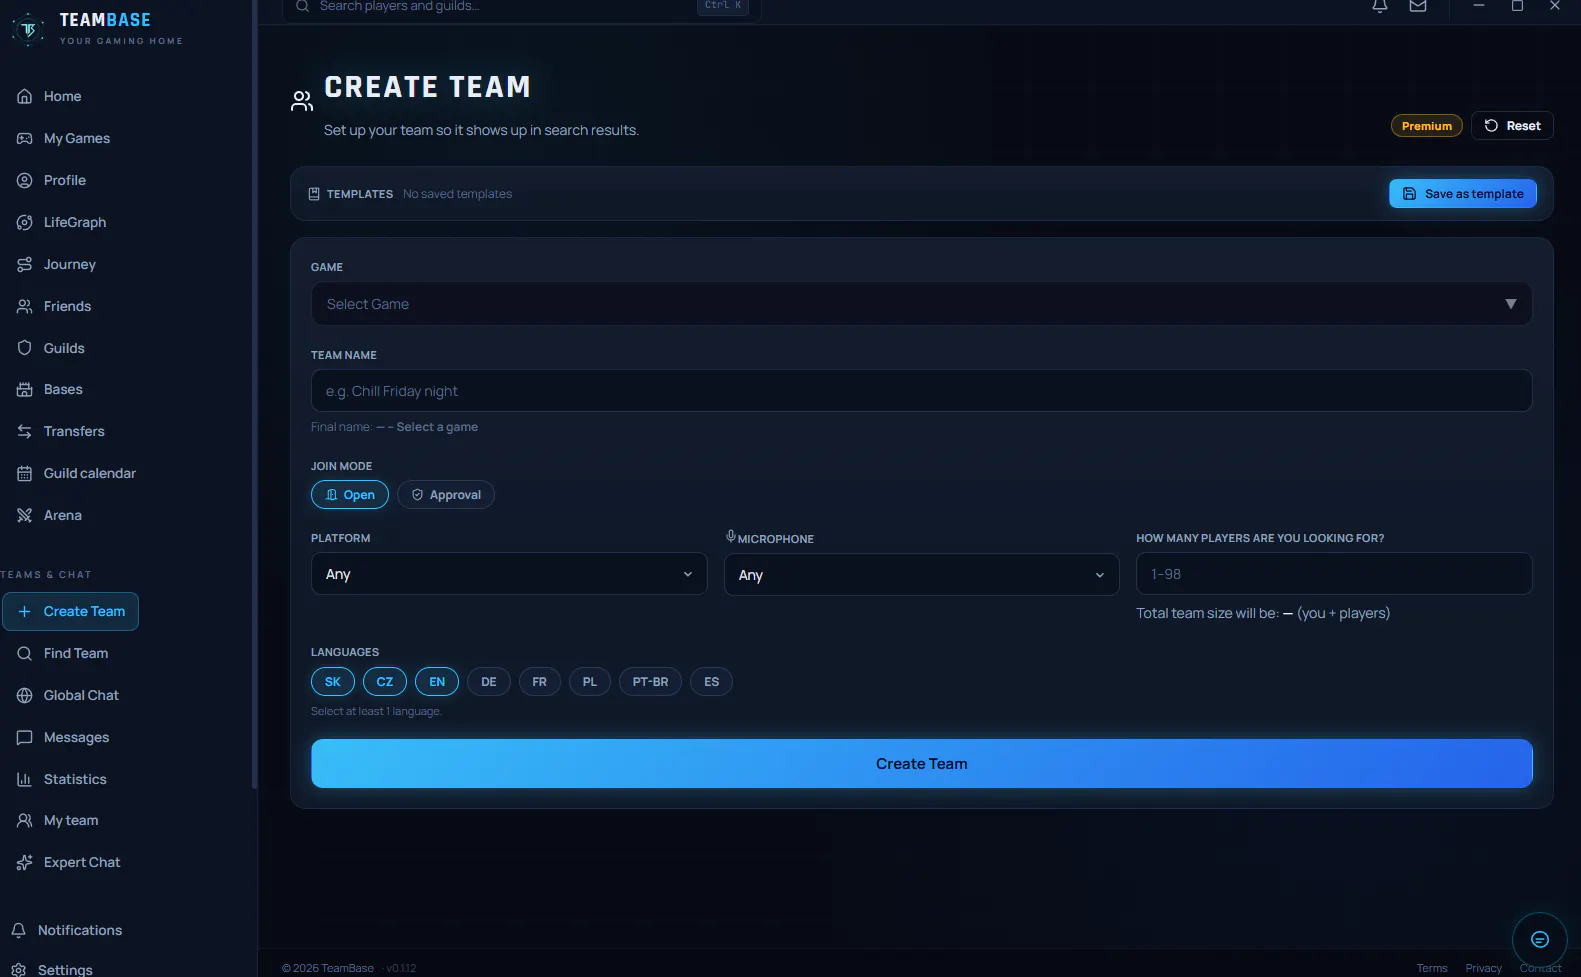Click the Global Chat globe icon
The image size is (1581, 977).
tap(25, 696)
